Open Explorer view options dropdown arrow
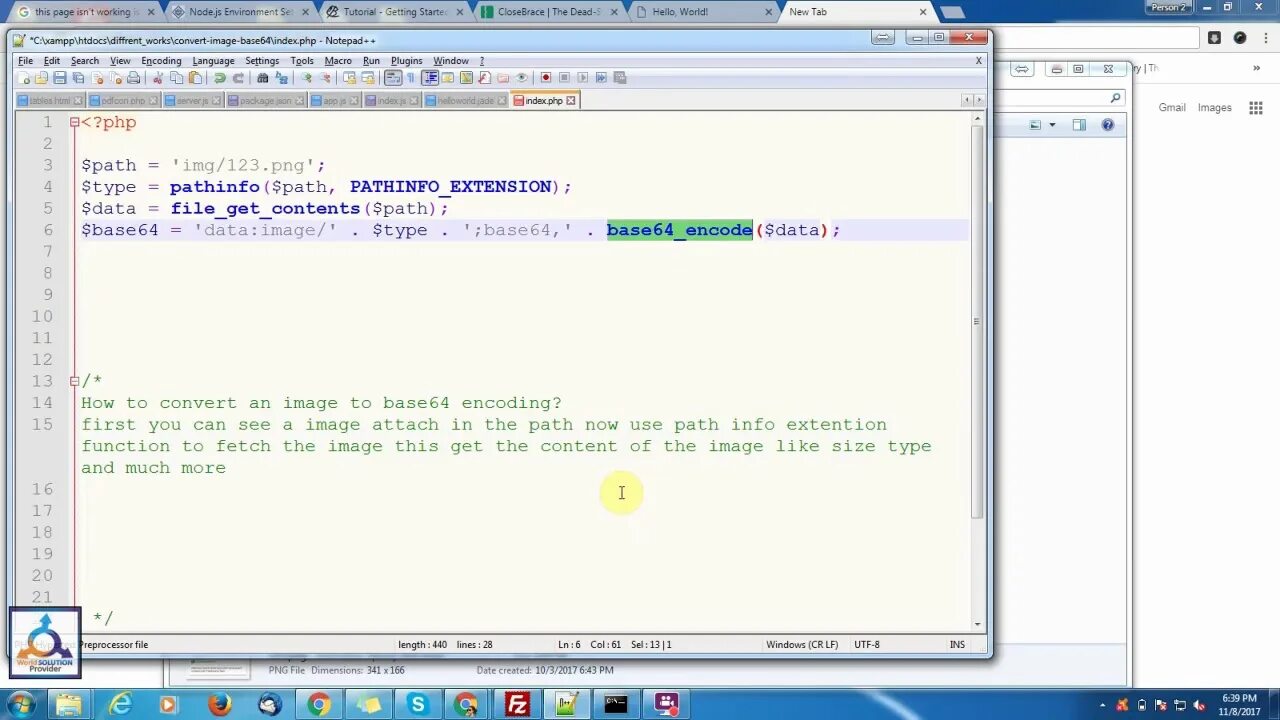Screen dimensions: 1280x720 pyautogui.click(x=1052, y=125)
